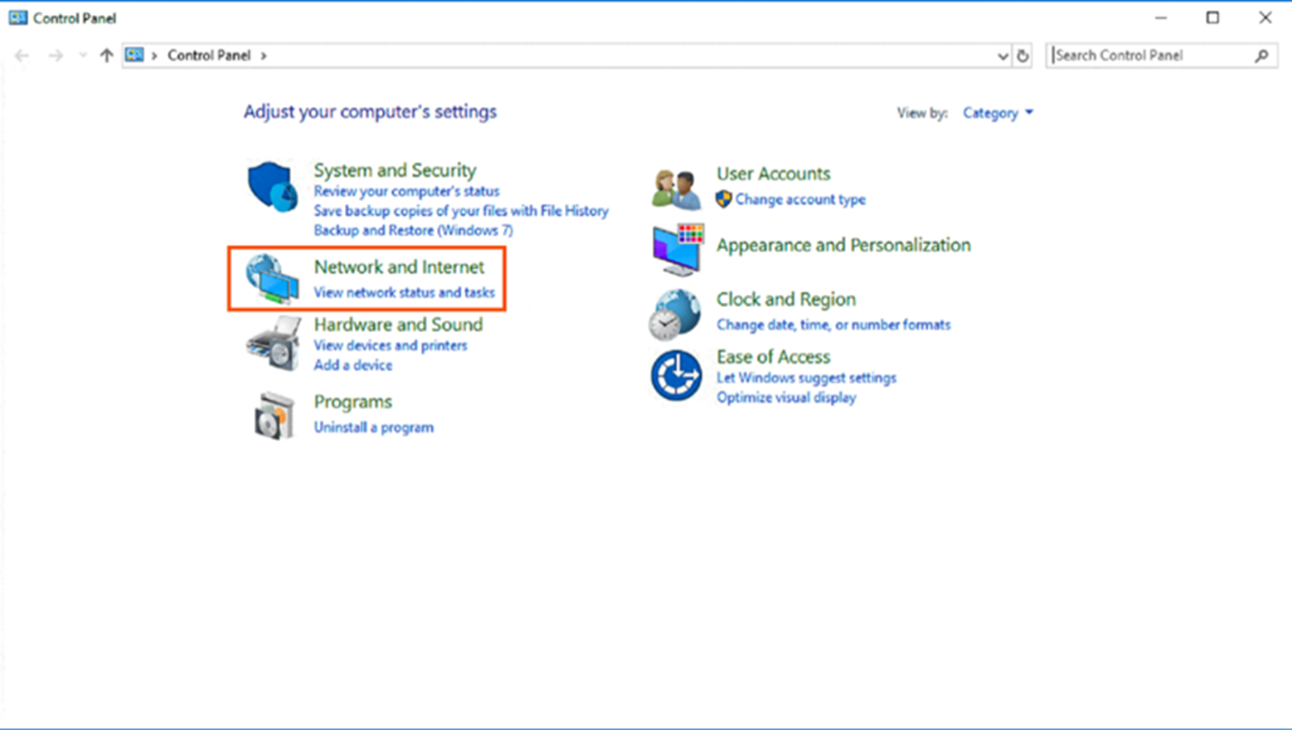
Task: Click the System and Security shield icon
Action: tap(272, 187)
